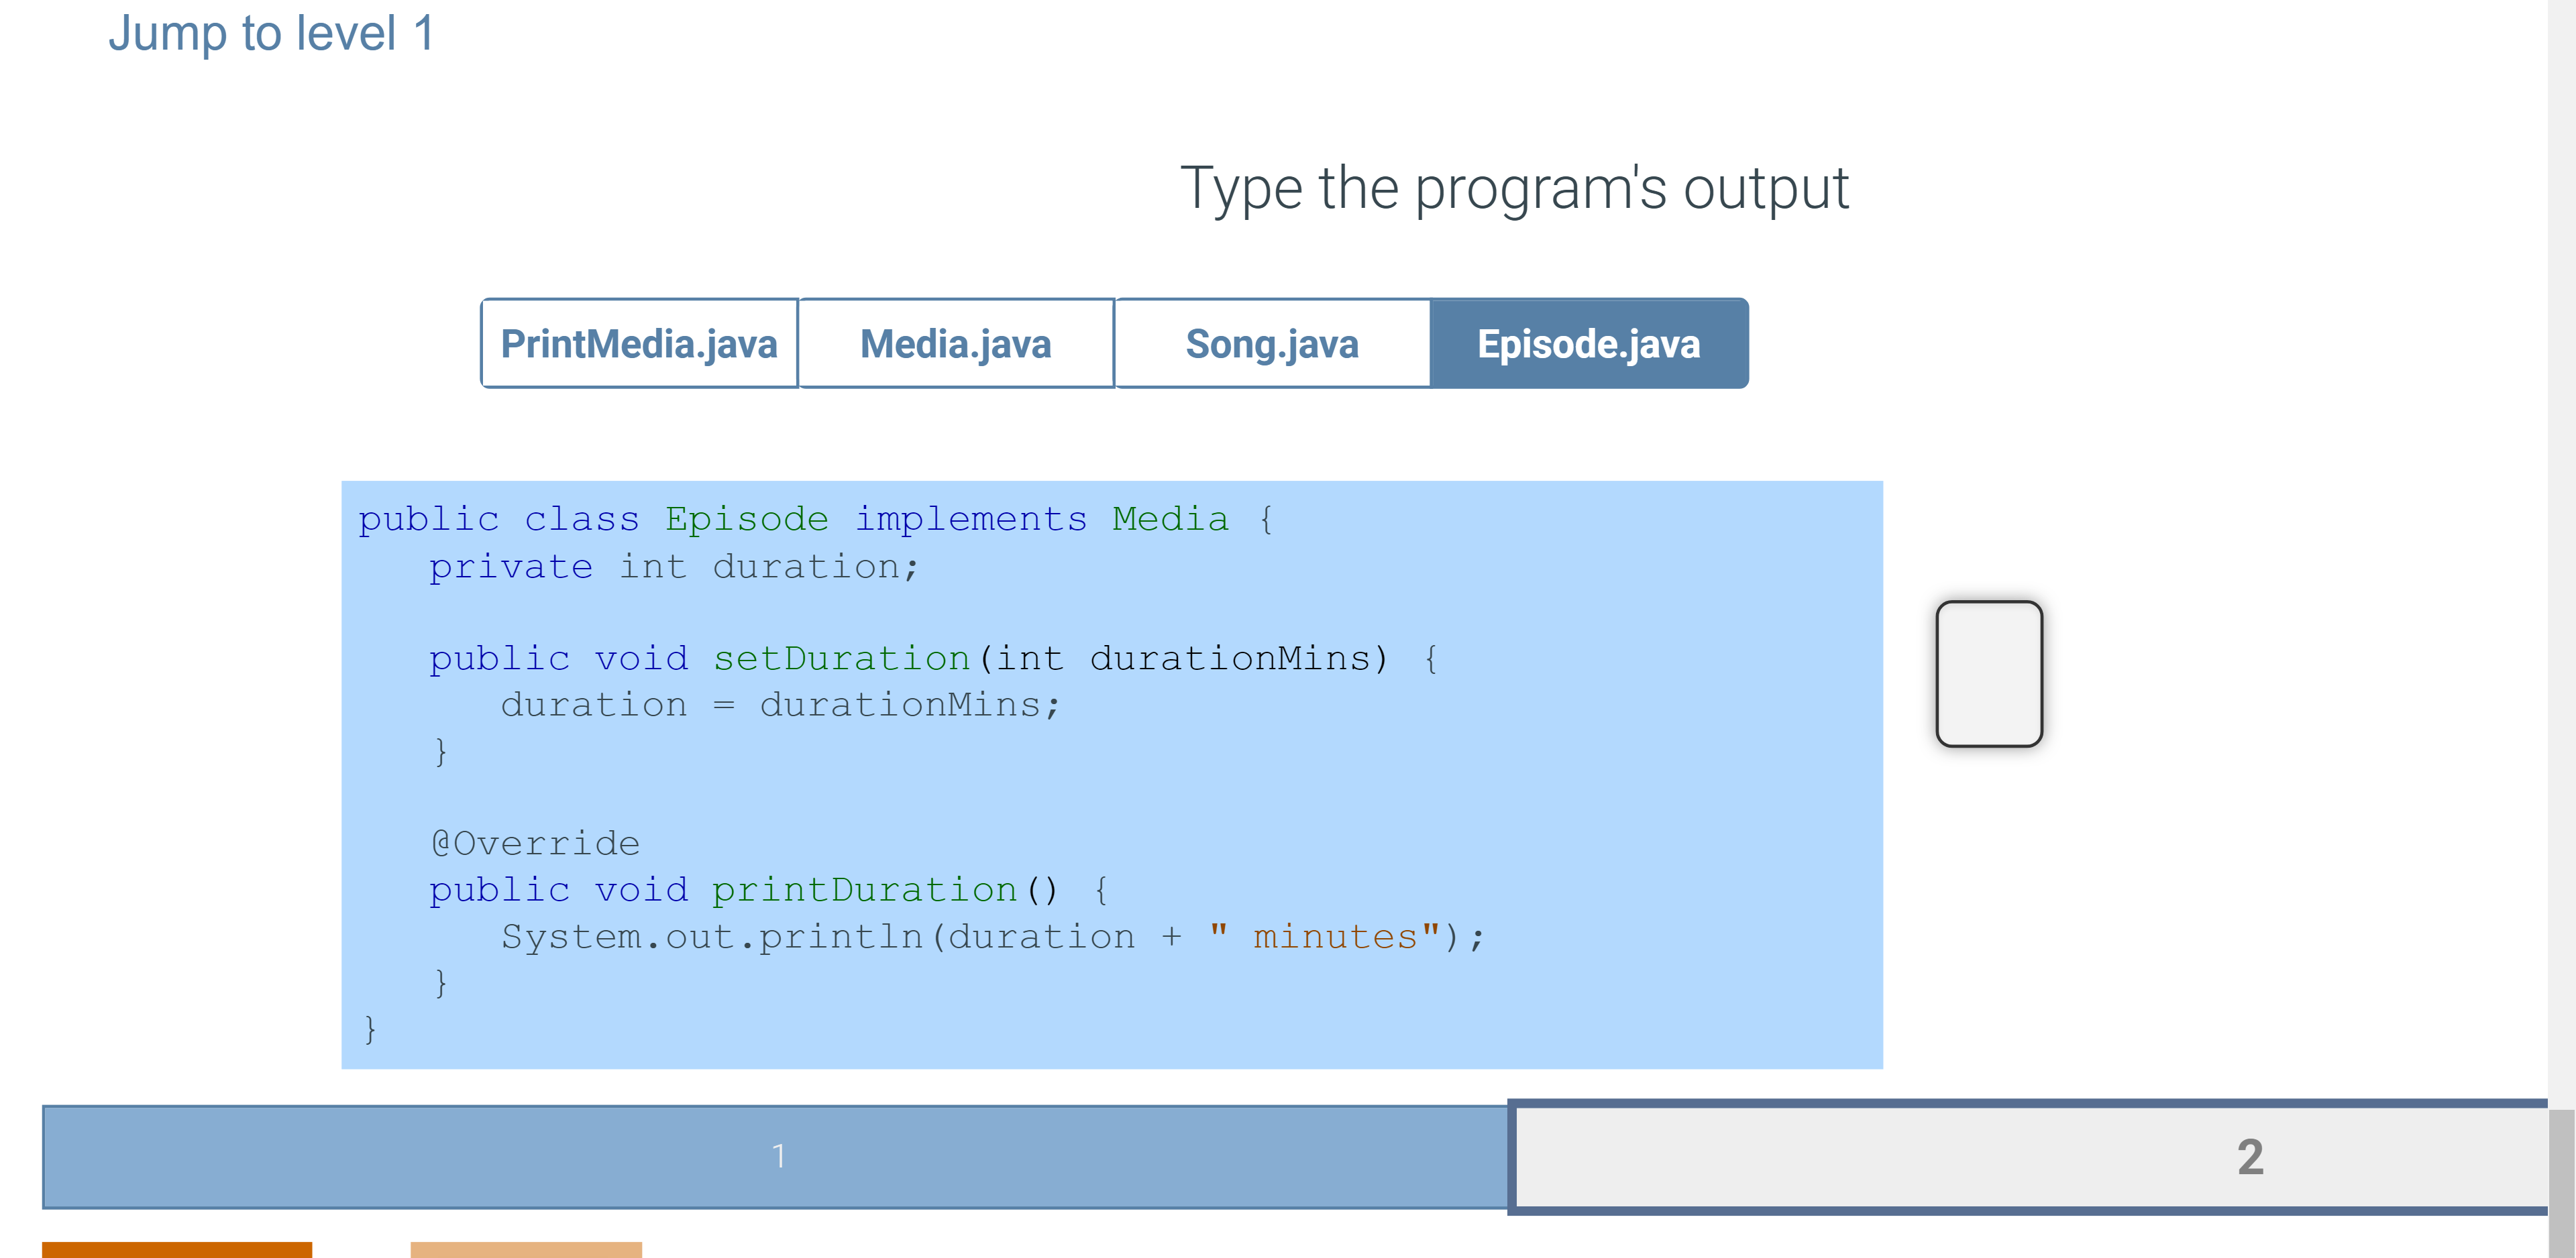Select the Song.java tab
2576x1258 pixels.
pyautogui.click(x=1271, y=343)
